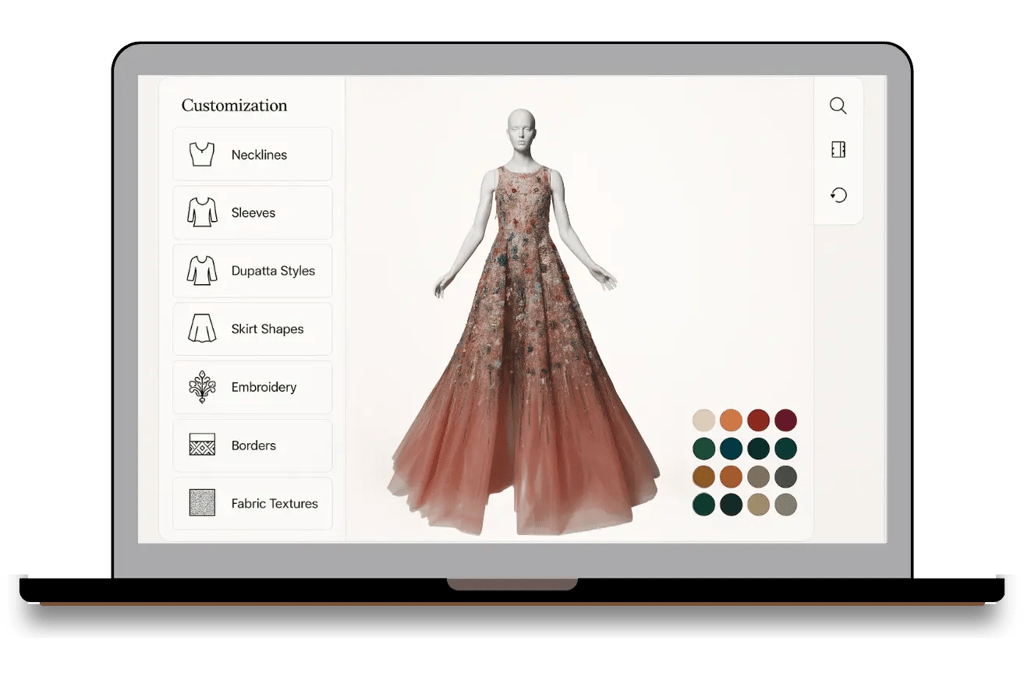Click the Borders zigzag pattern icon

[x=201, y=445]
